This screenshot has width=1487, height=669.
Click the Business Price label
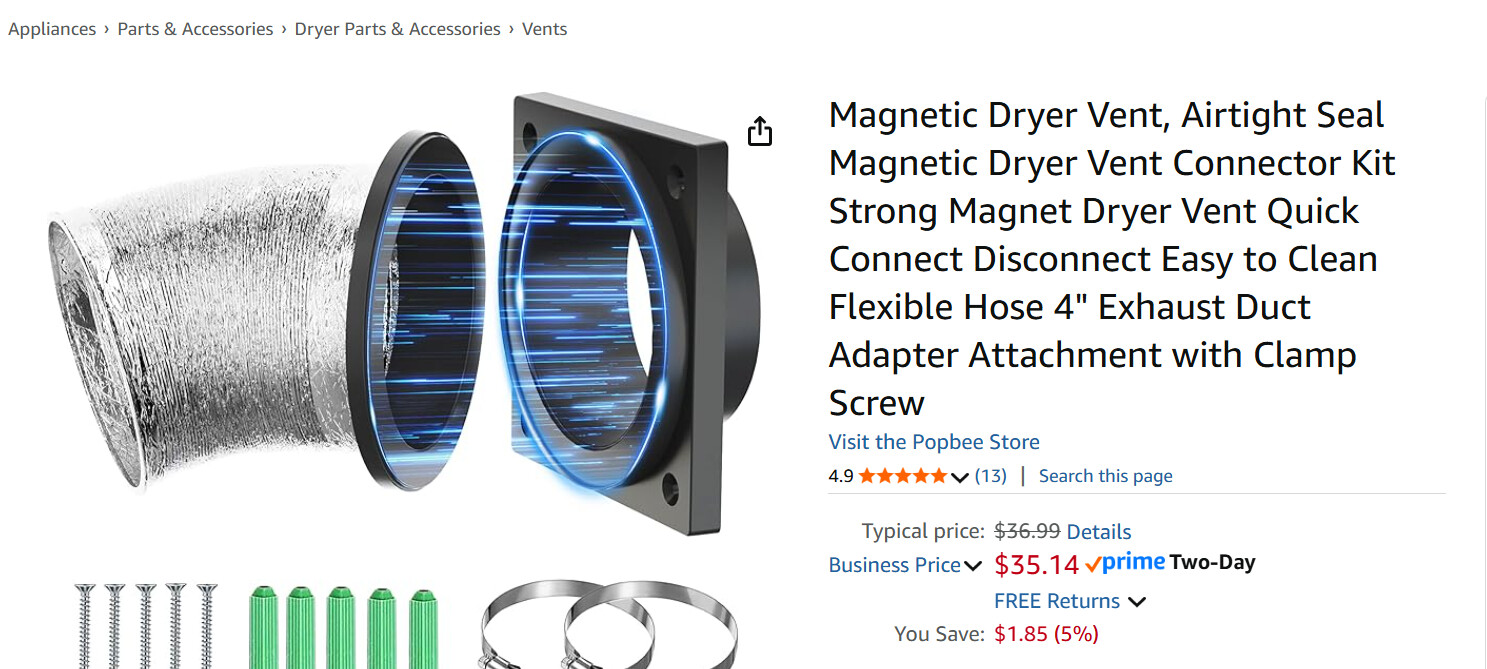click(x=895, y=565)
